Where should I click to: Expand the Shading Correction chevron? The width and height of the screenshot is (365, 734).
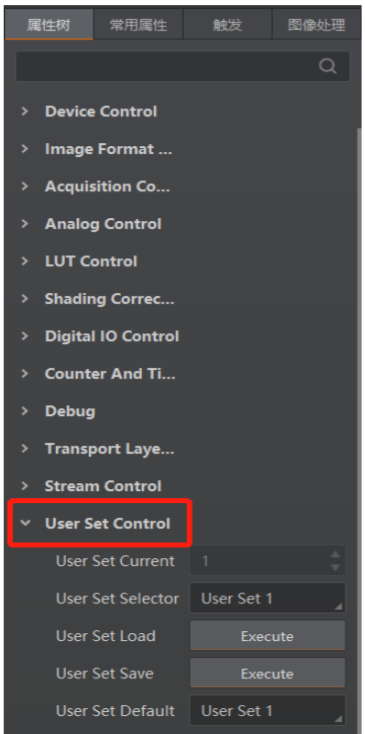(x=25, y=299)
